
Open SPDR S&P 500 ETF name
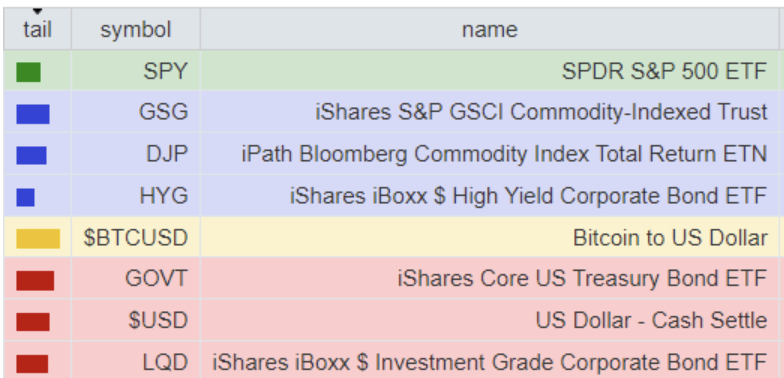[x=664, y=72]
